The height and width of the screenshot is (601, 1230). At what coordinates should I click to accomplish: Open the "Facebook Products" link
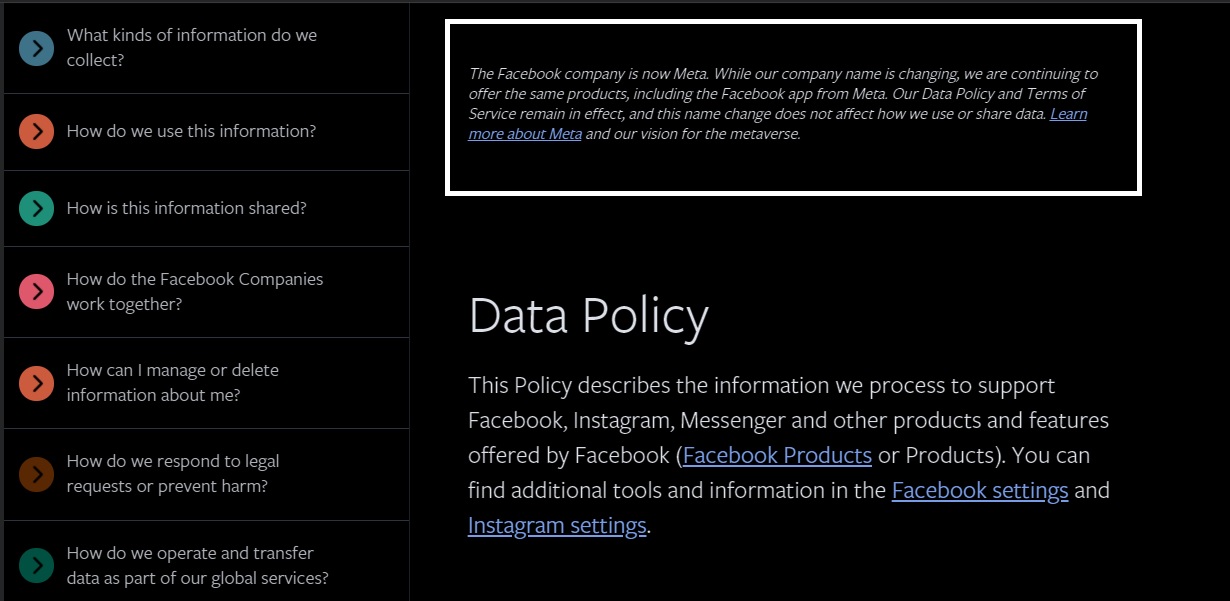point(777,455)
